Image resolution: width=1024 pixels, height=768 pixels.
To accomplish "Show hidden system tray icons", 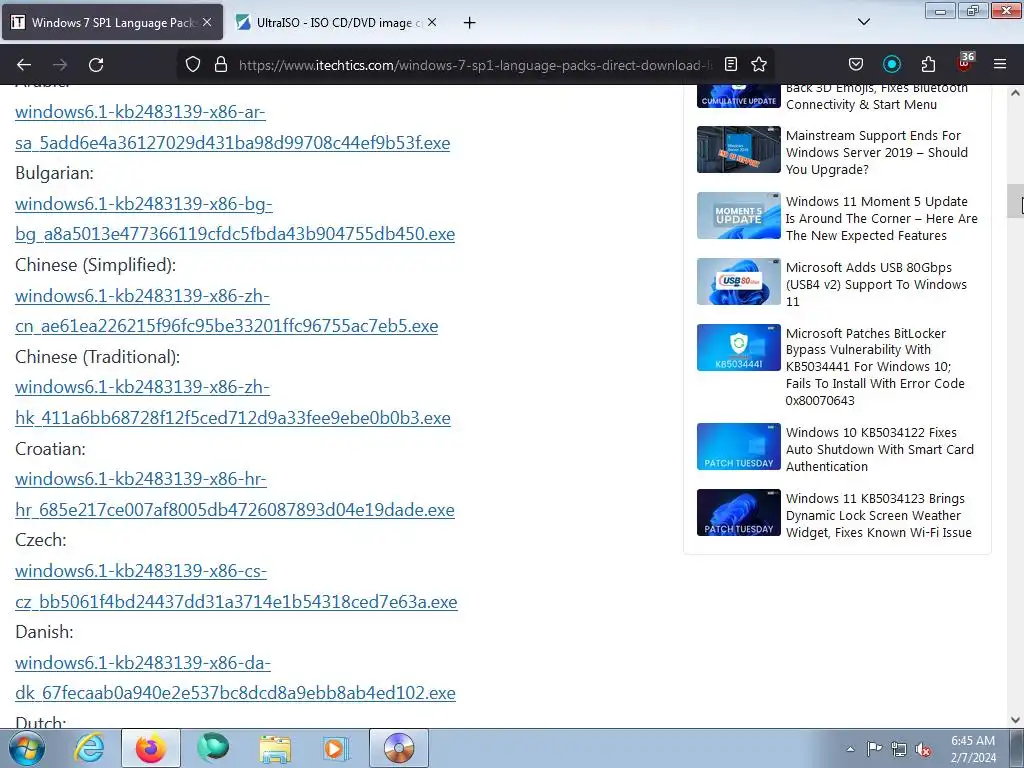I will (850, 749).
